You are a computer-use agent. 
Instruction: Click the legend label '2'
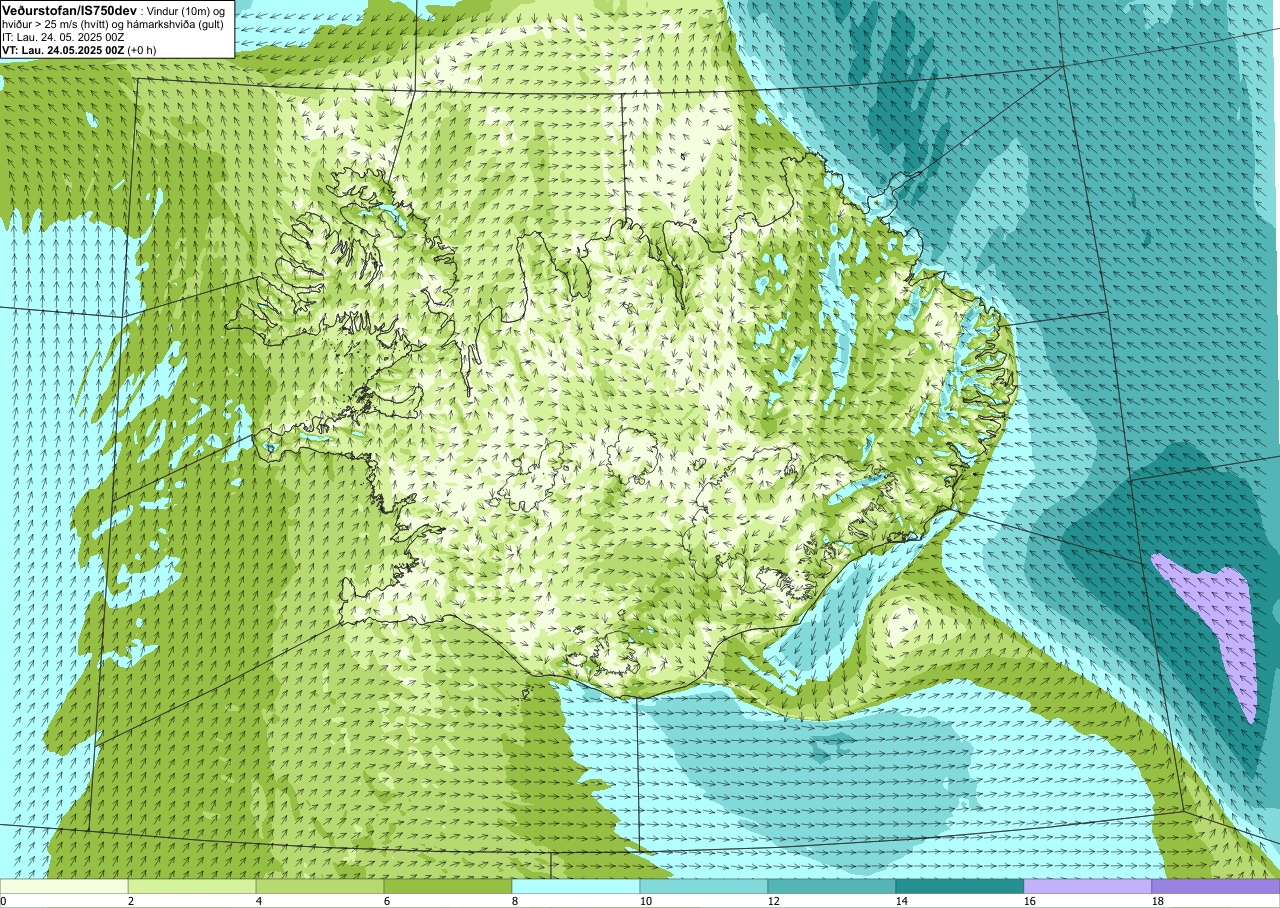point(131,901)
